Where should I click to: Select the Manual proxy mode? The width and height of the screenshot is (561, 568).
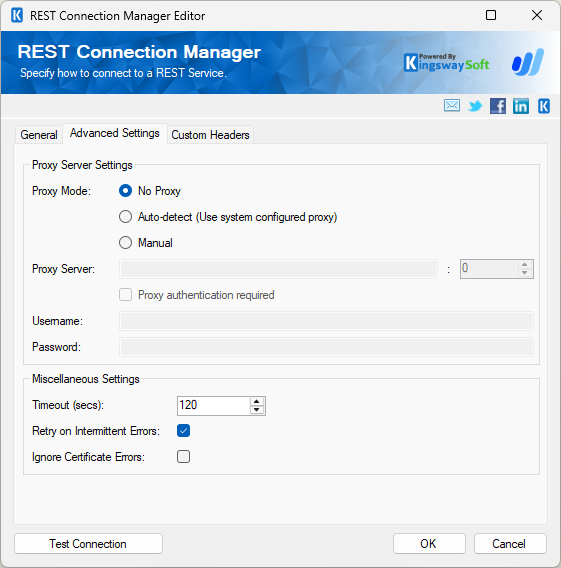pyautogui.click(x=125, y=243)
